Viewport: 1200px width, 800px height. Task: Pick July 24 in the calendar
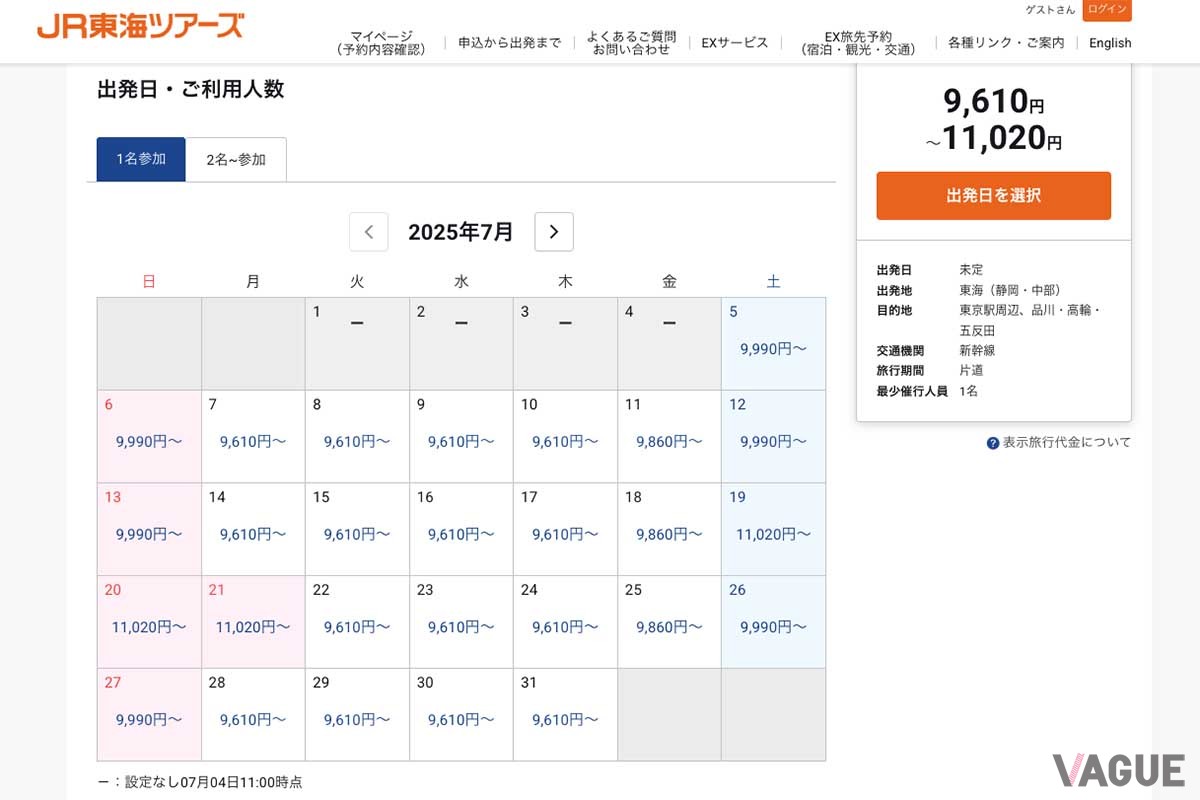click(565, 622)
